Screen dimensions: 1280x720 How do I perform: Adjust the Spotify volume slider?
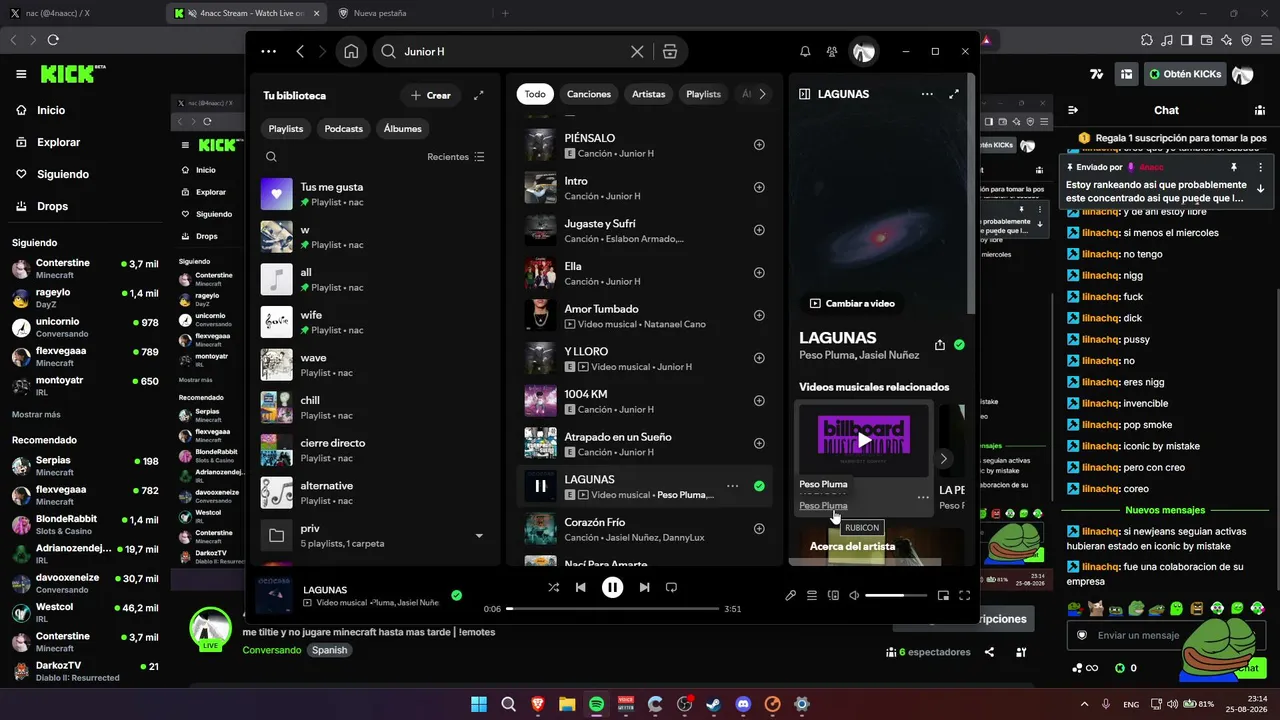click(x=896, y=596)
